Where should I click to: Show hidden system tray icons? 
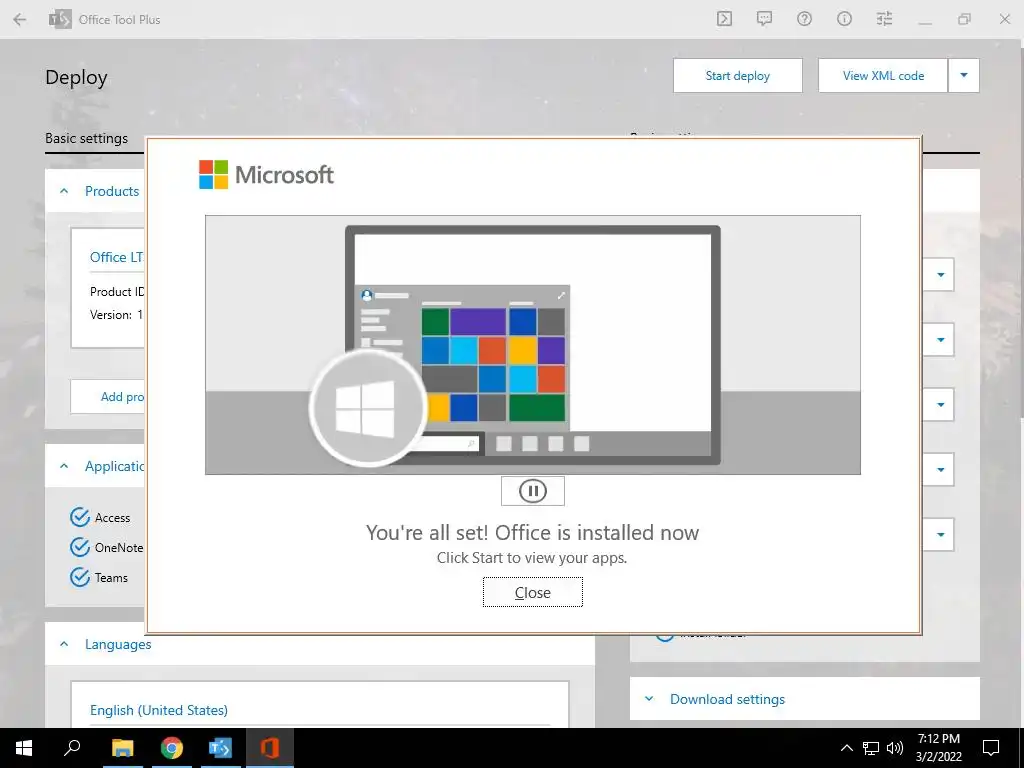pyautogui.click(x=846, y=748)
